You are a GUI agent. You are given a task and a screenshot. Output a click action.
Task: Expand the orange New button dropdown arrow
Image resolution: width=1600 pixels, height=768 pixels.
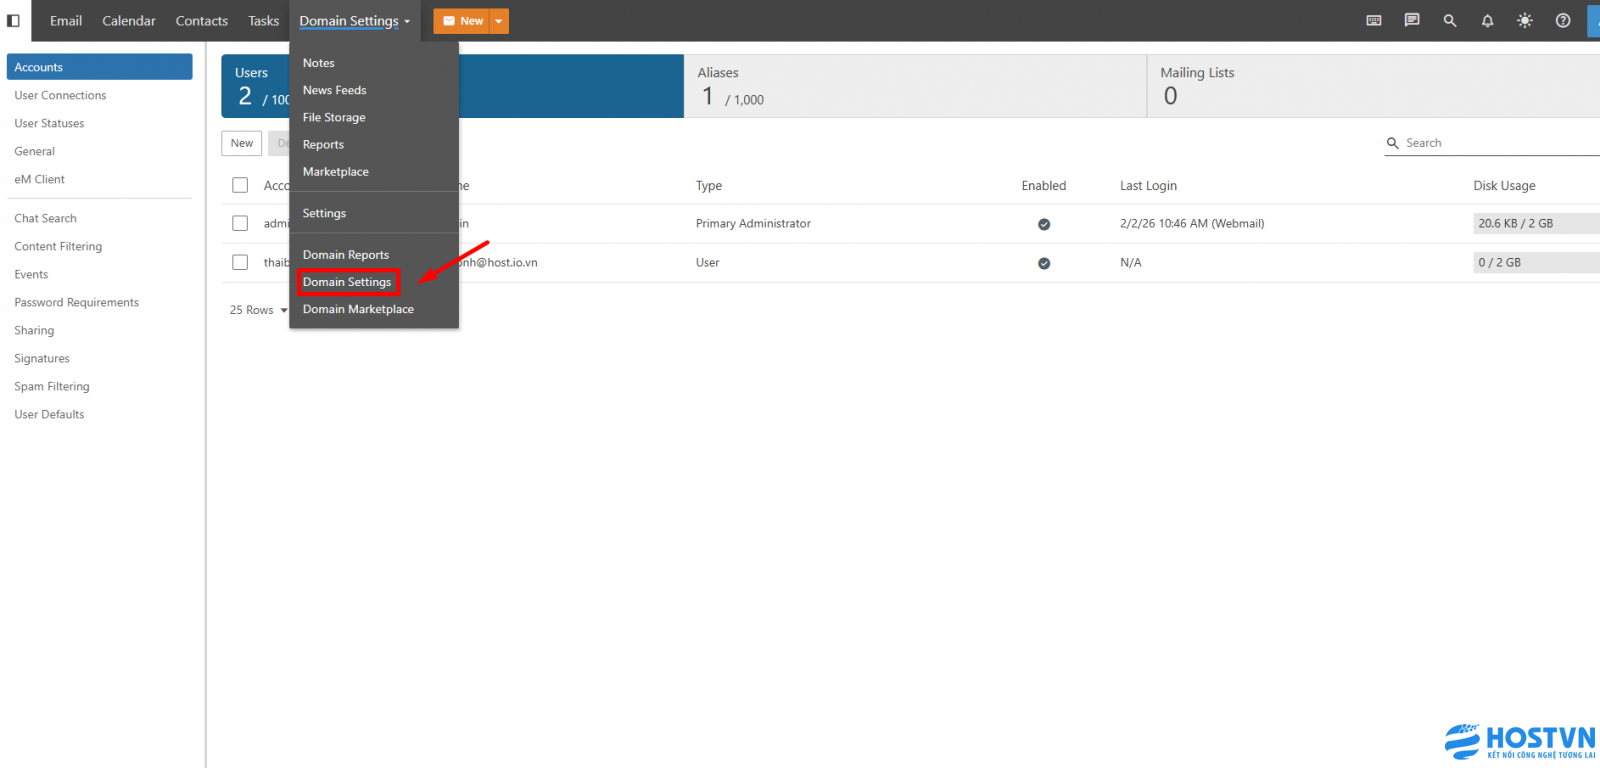(499, 21)
